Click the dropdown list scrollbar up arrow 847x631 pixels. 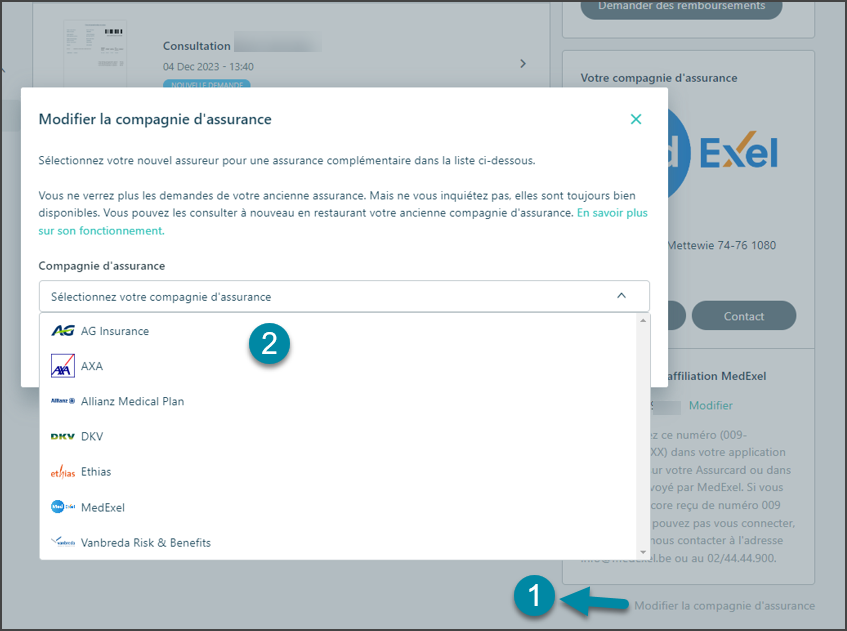[x=643, y=320]
